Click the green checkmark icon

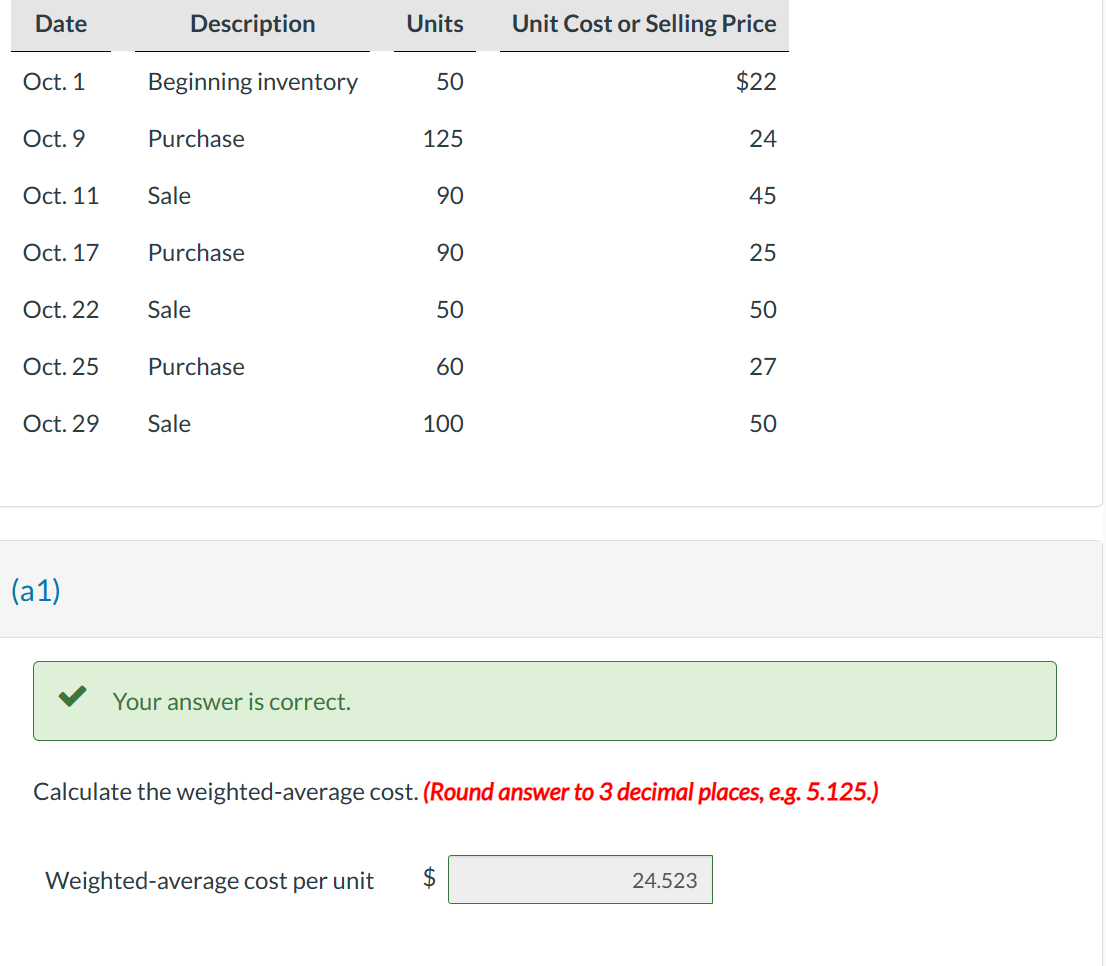click(x=70, y=697)
